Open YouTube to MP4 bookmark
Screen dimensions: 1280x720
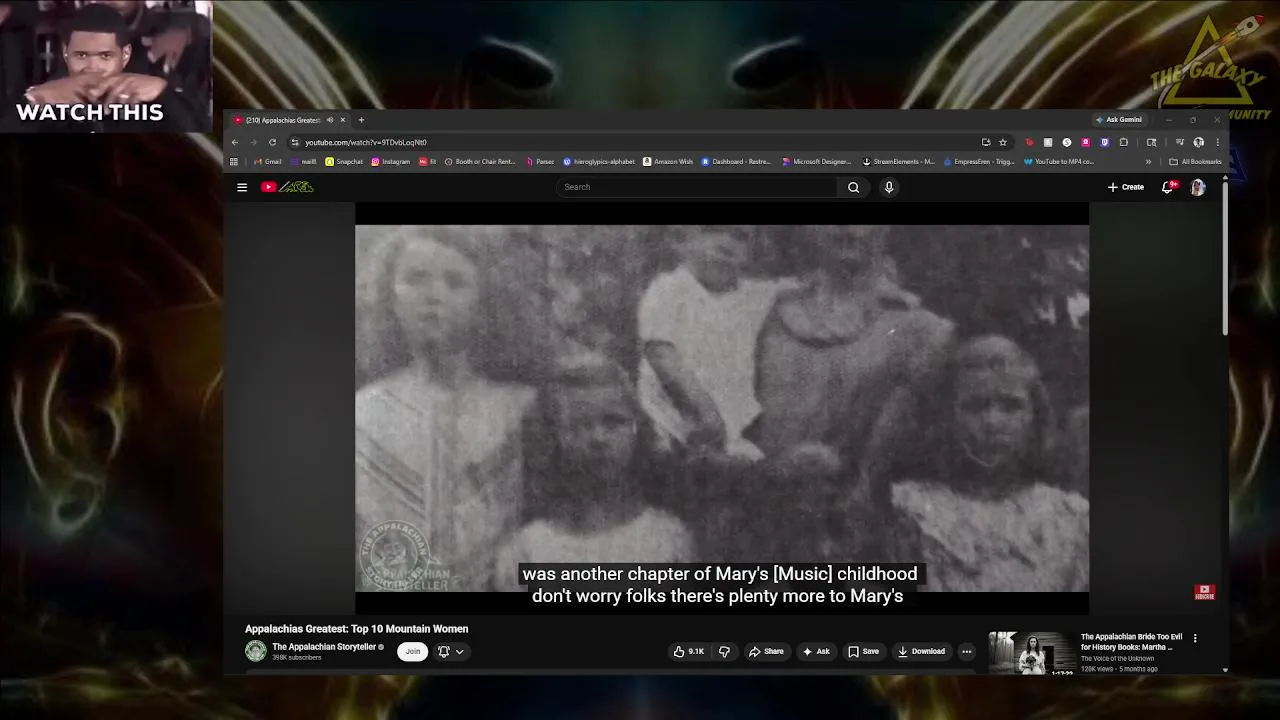(1059, 161)
